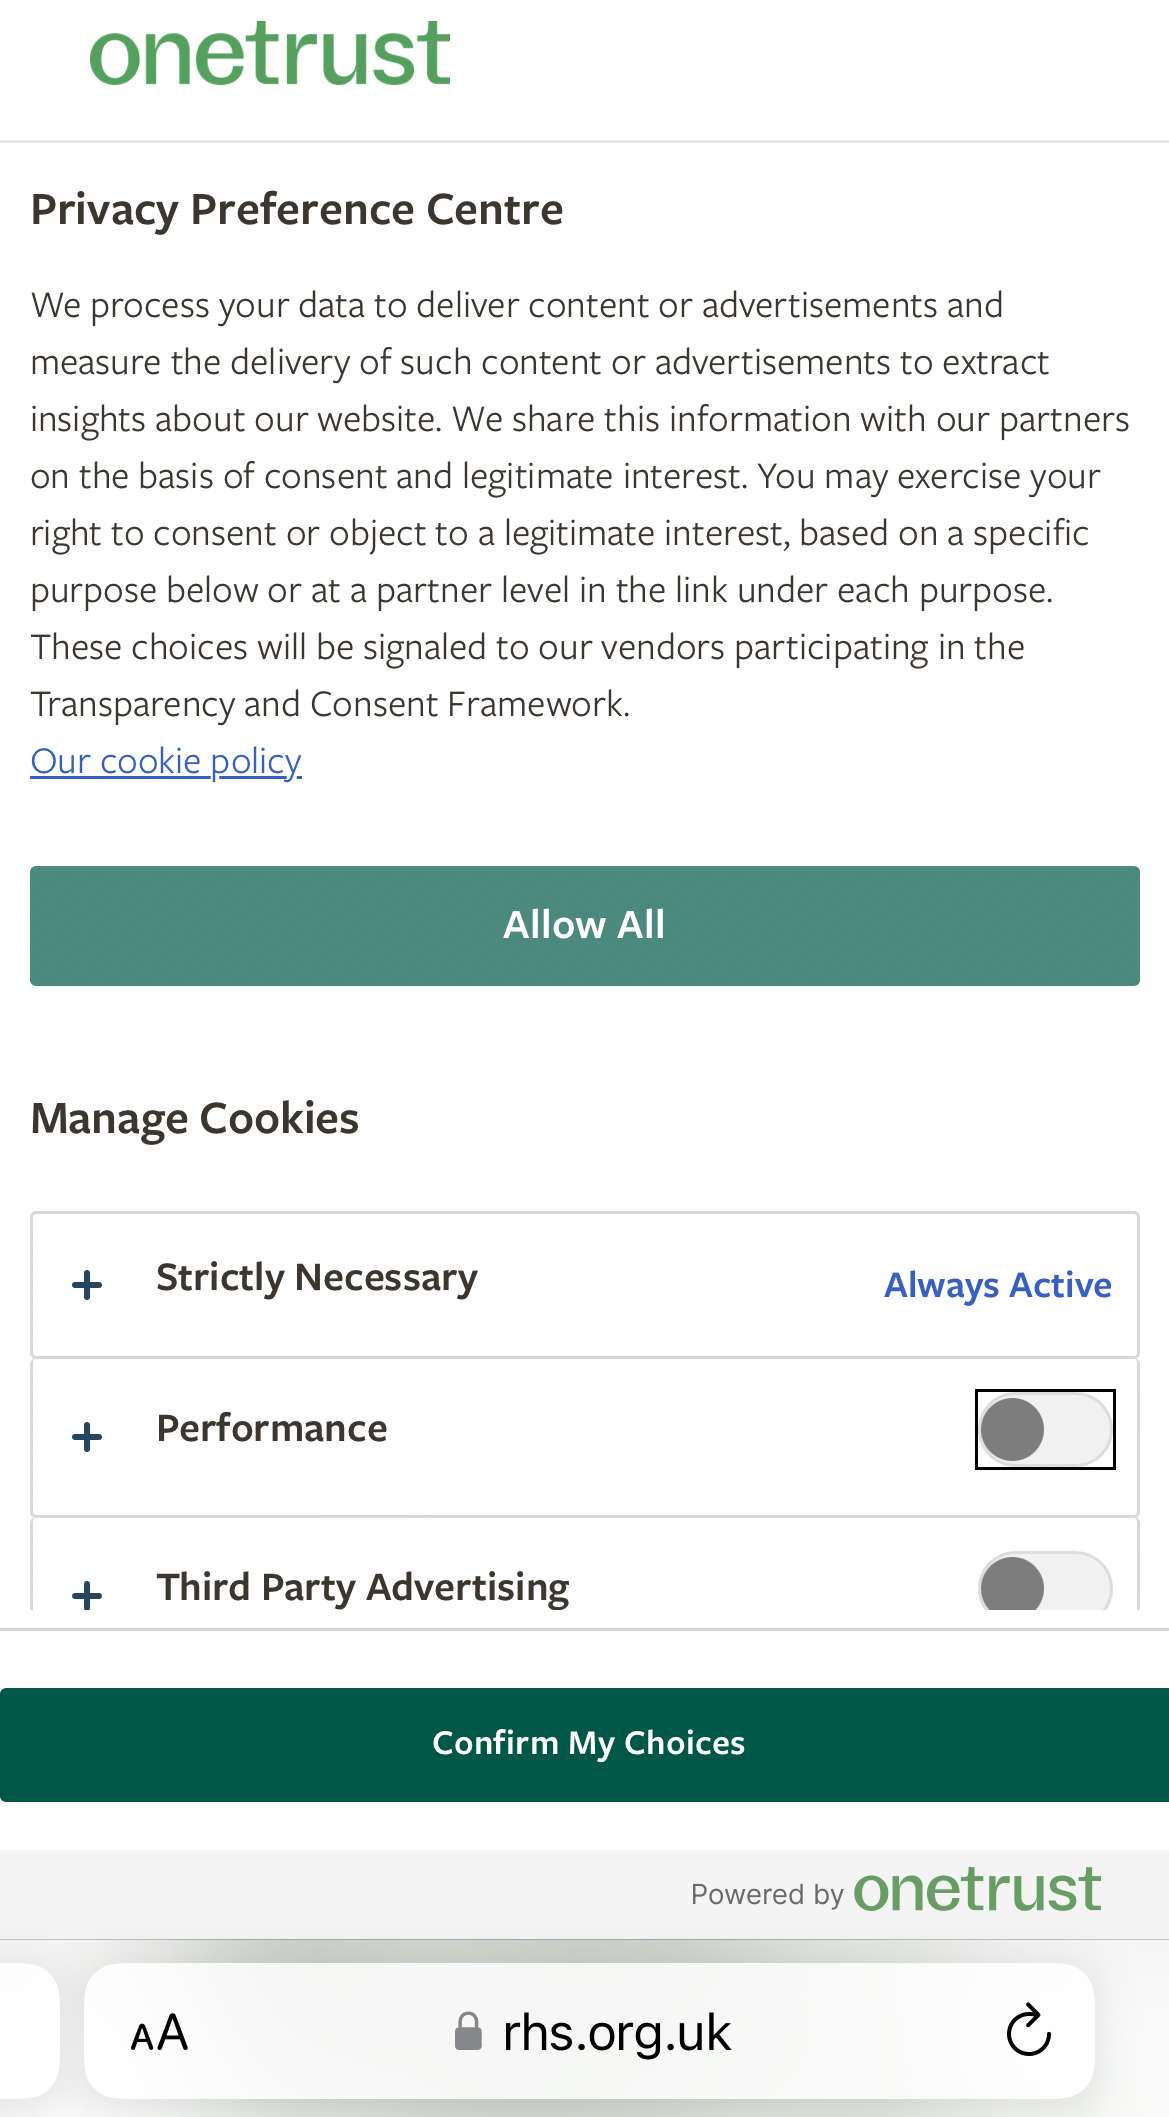
Task: Click the Always Active status label
Action: (x=997, y=1285)
